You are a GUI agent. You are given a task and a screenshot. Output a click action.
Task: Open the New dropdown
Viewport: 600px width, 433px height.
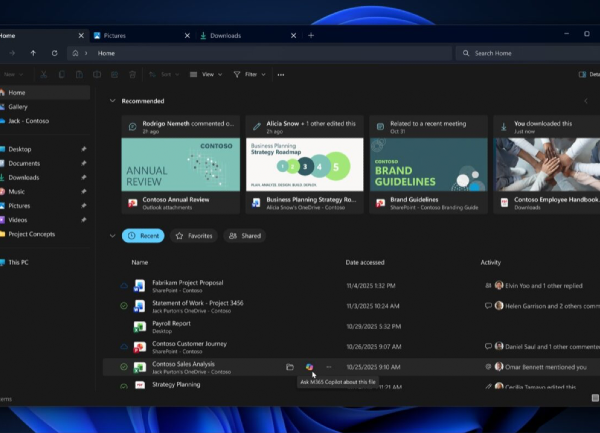coord(12,75)
